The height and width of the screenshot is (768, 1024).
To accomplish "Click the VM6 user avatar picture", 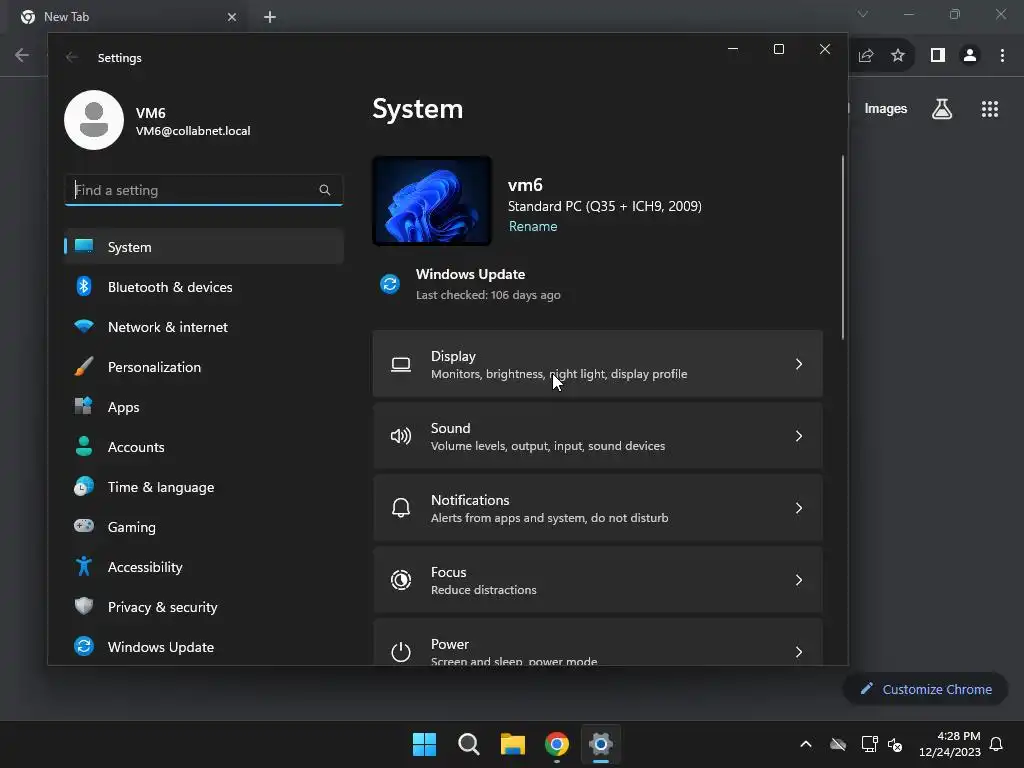I will click(94, 120).
